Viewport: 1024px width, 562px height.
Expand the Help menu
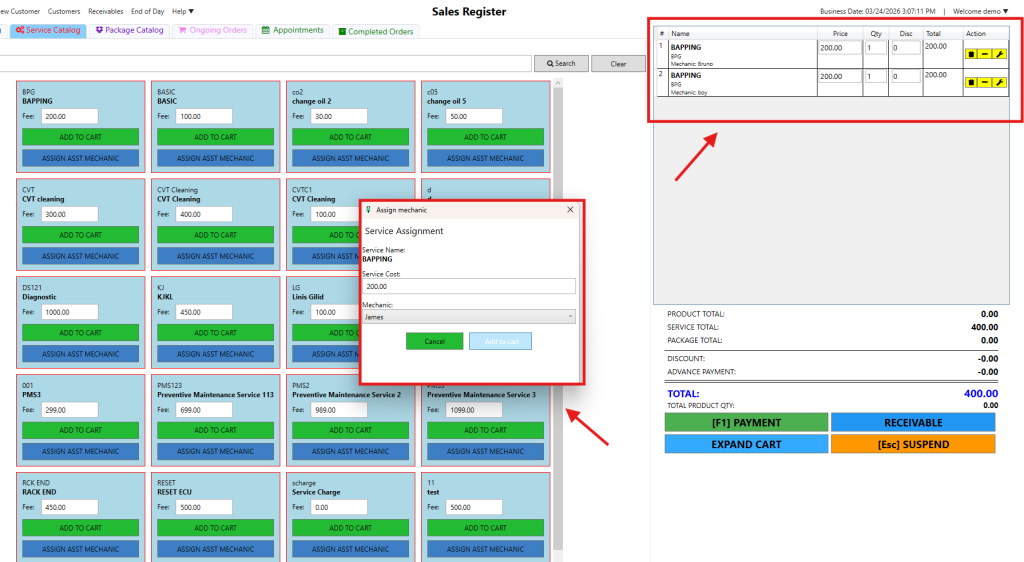tap(183, 11)
